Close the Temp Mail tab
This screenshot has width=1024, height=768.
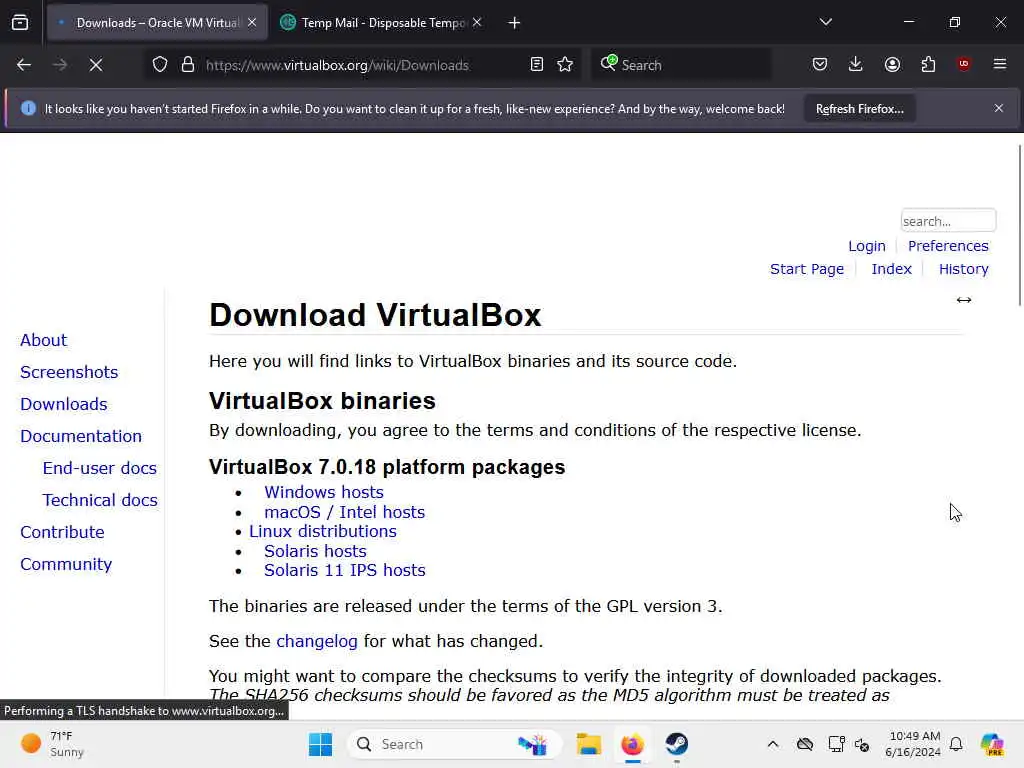coord(477,22)
